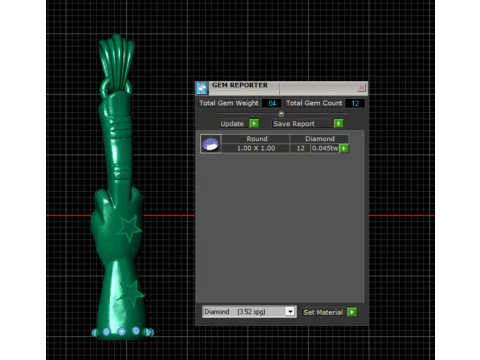
Task: Click the Set Material label
Action: click(323, 312)
